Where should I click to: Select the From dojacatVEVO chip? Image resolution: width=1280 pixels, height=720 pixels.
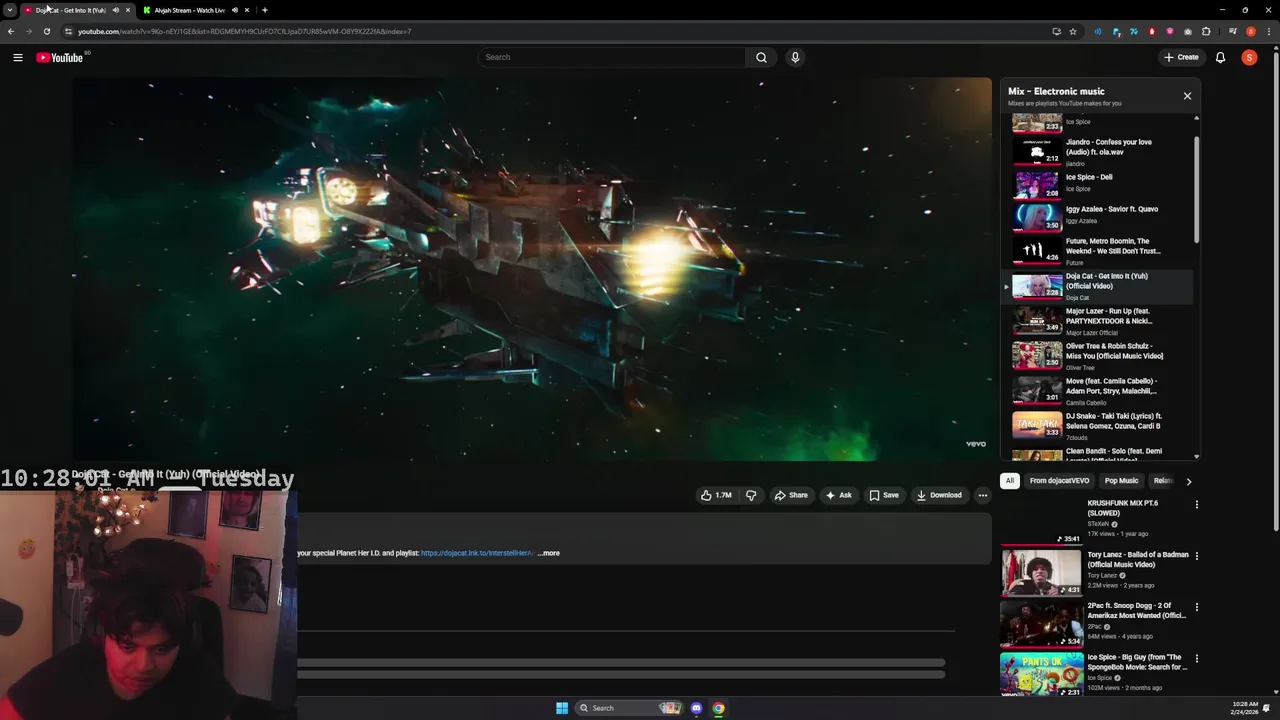[x=1059, y=481]
